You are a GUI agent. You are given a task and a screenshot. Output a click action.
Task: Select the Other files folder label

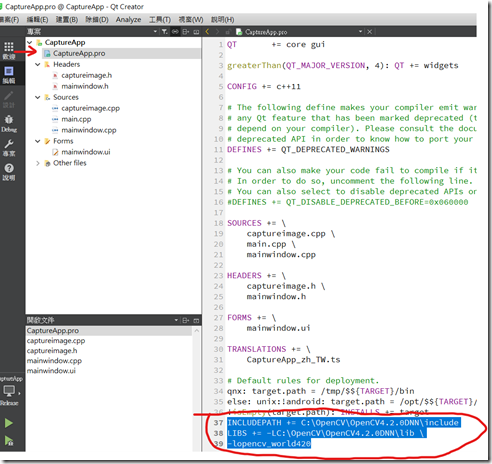click(x=70, y=163)
